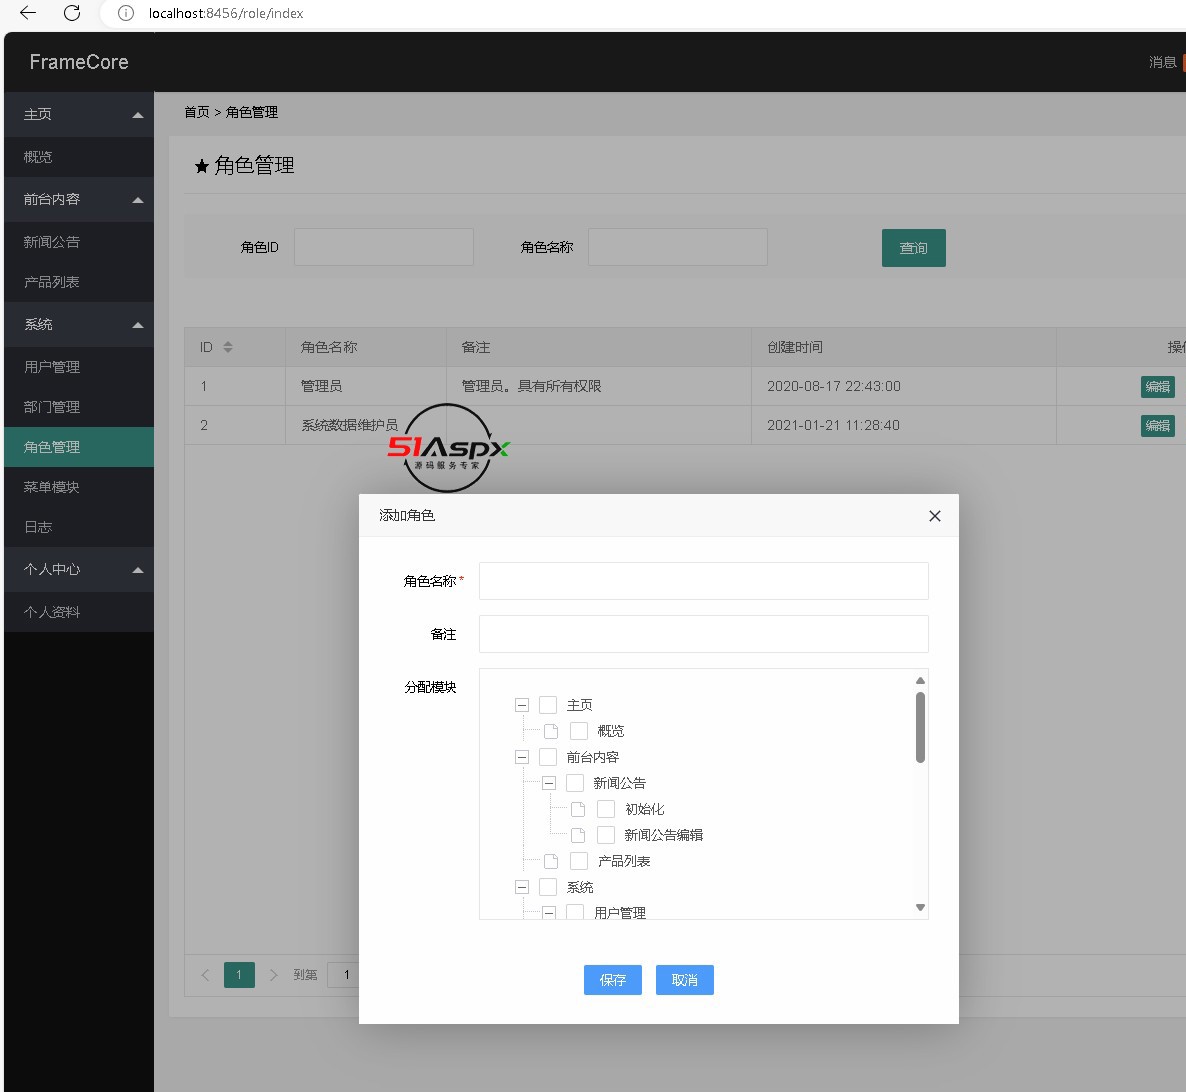Check the 主页 module checkbox
1186x1092 pixels.
point(548,705)
